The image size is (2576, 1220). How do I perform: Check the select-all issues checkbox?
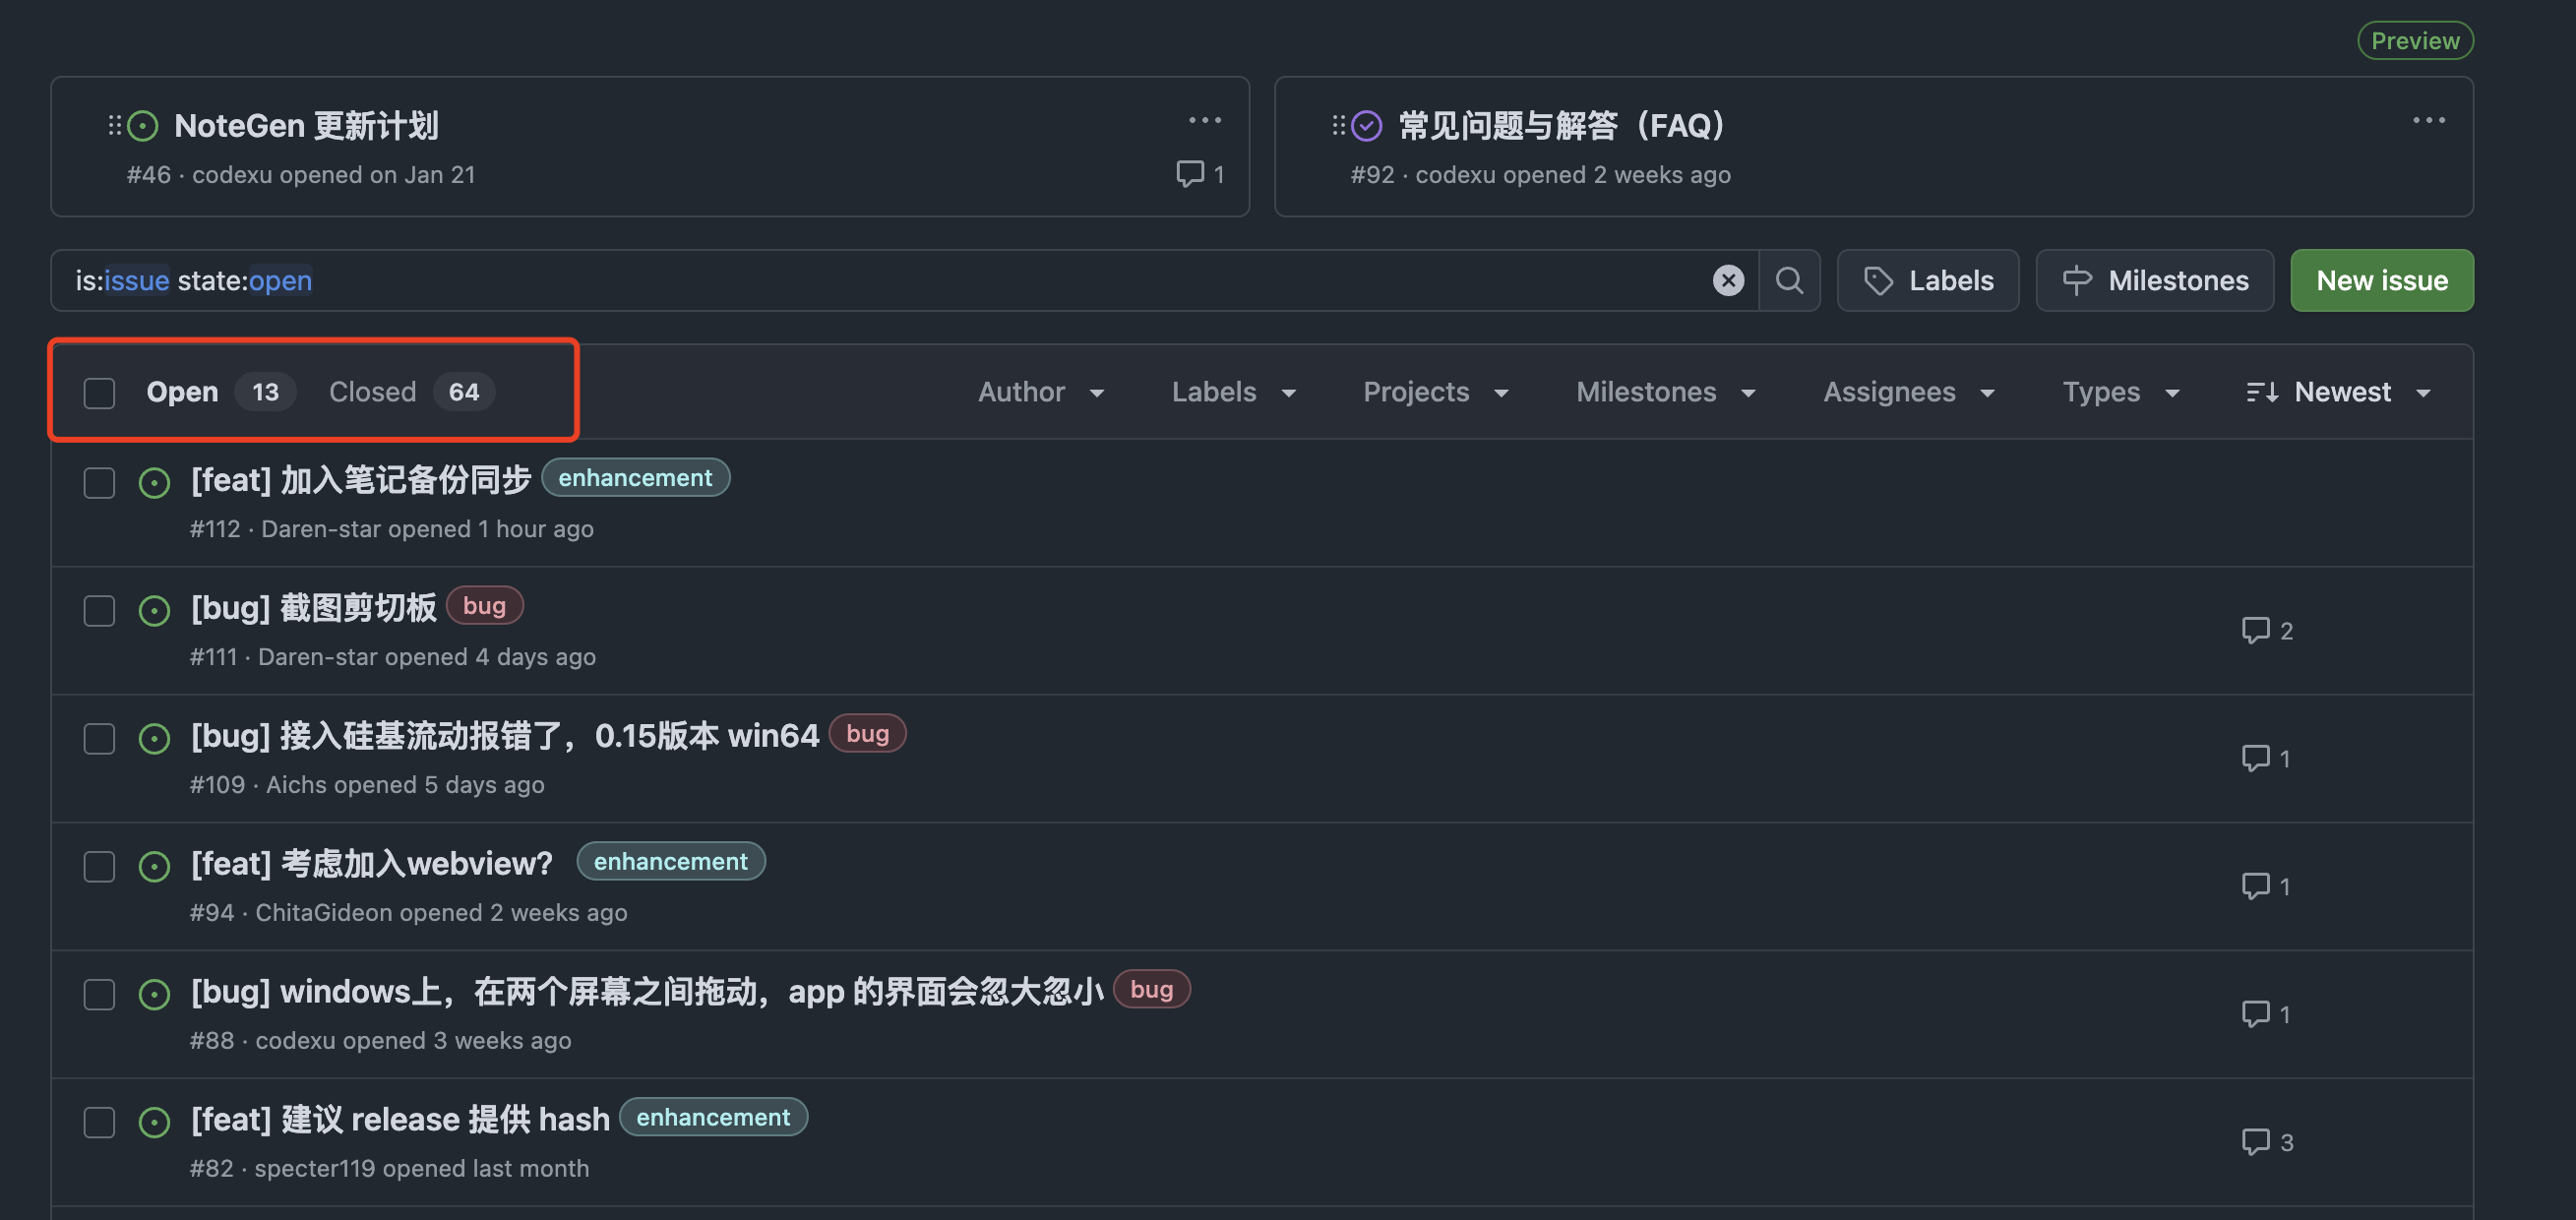(x=99, y=393)
